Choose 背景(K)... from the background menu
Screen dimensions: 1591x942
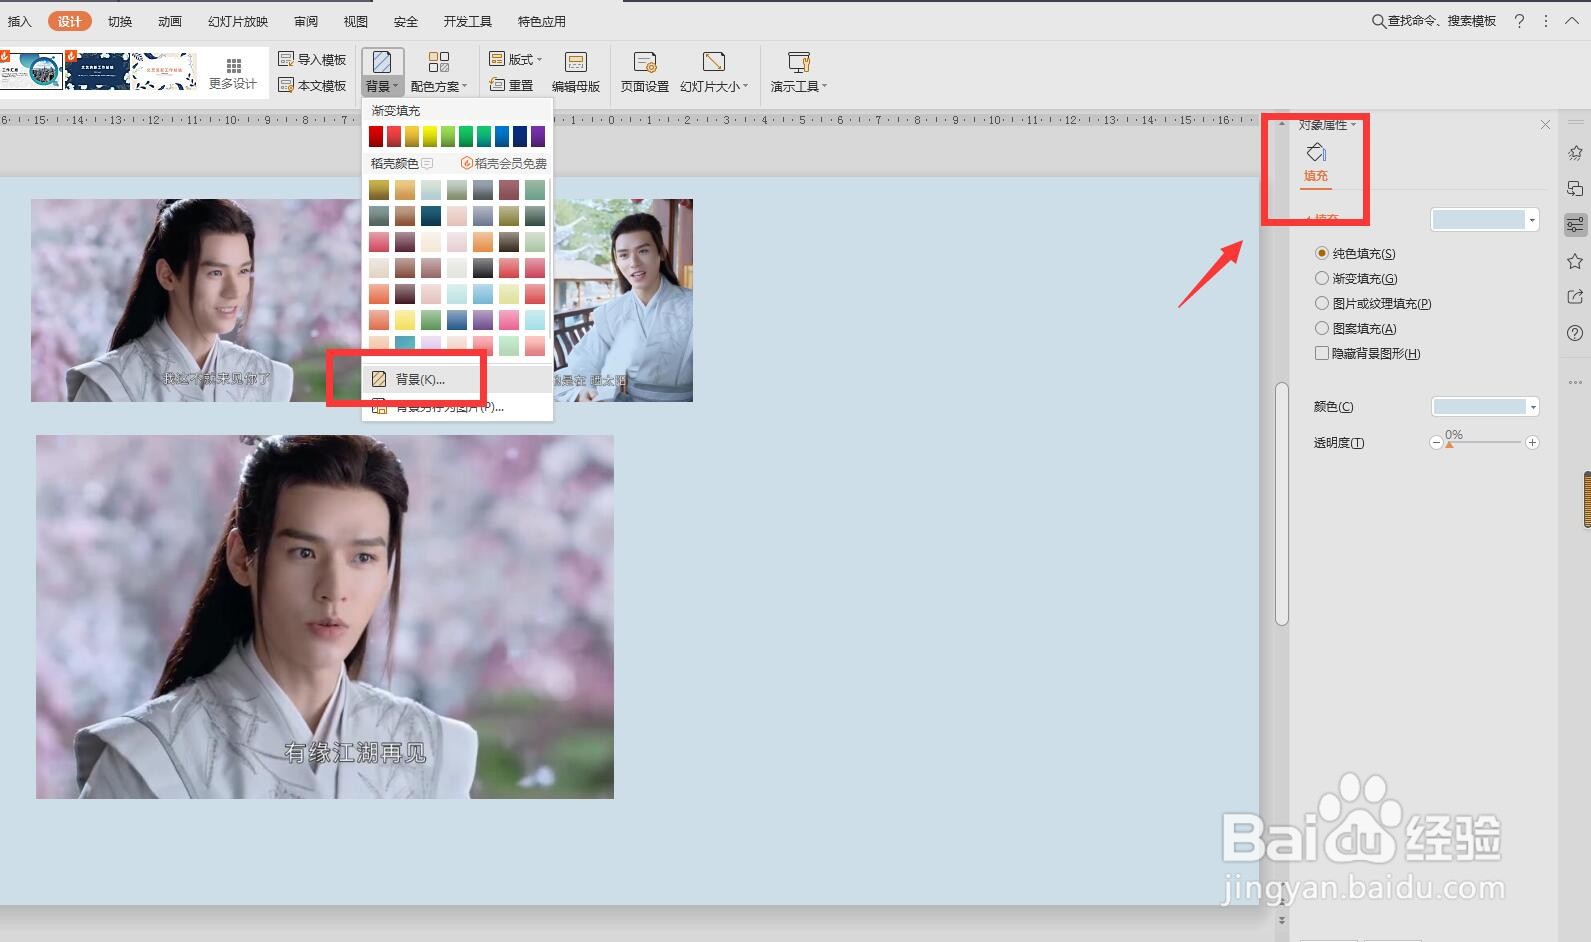(457, 379)
